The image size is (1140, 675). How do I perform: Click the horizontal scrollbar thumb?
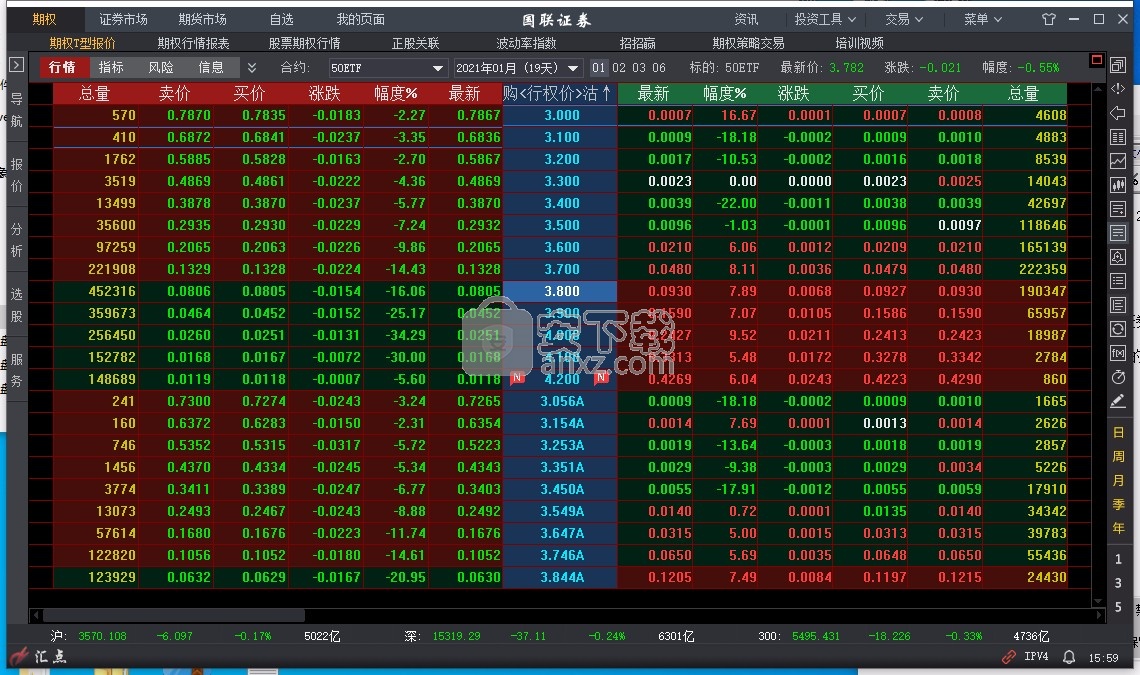(174, 615)
